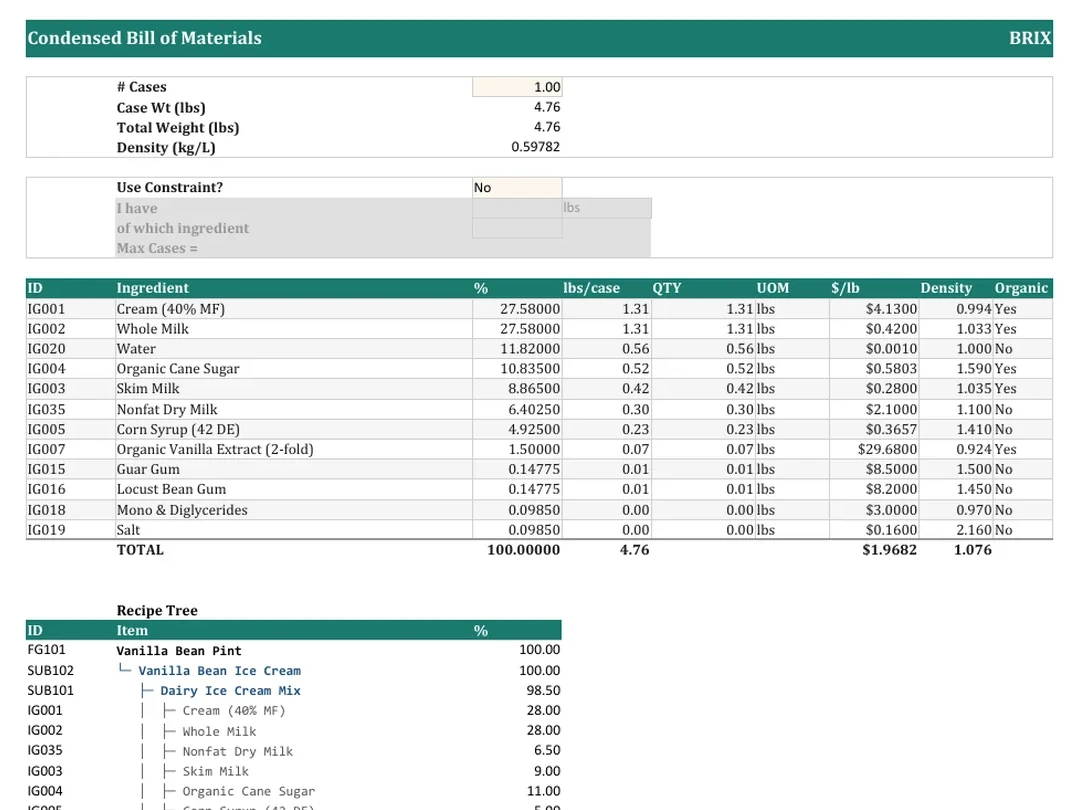Select Density (kg/L) value 0.59782
The width and height of the screenshot is (1080, 810).
click(x=535, y=147)
